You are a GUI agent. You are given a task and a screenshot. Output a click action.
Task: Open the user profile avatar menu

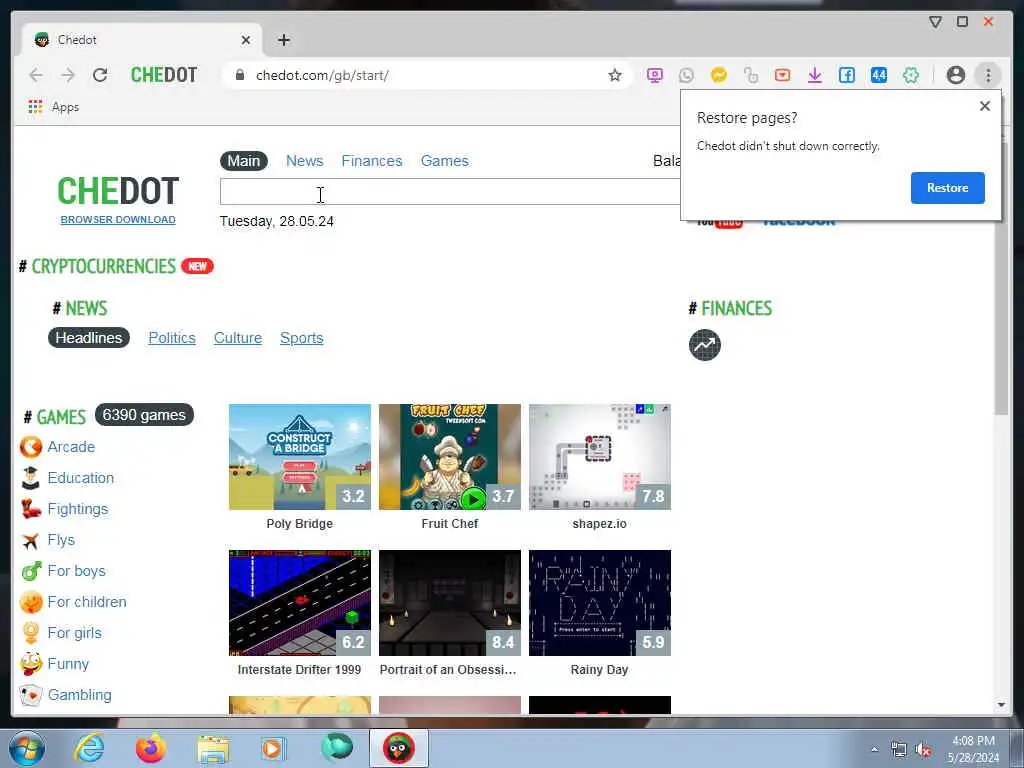(955, 75)
